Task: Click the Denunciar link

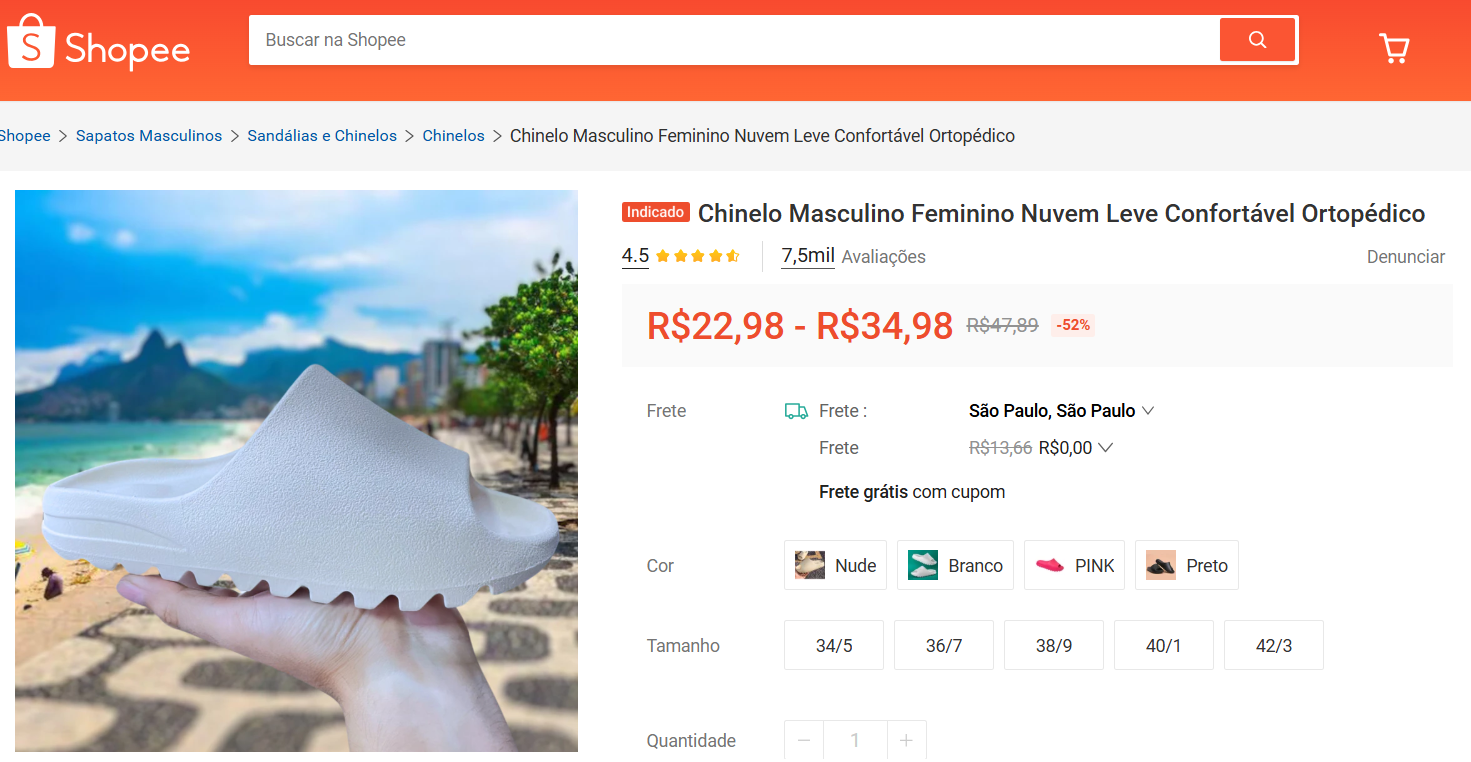Action: (1405, 256)
